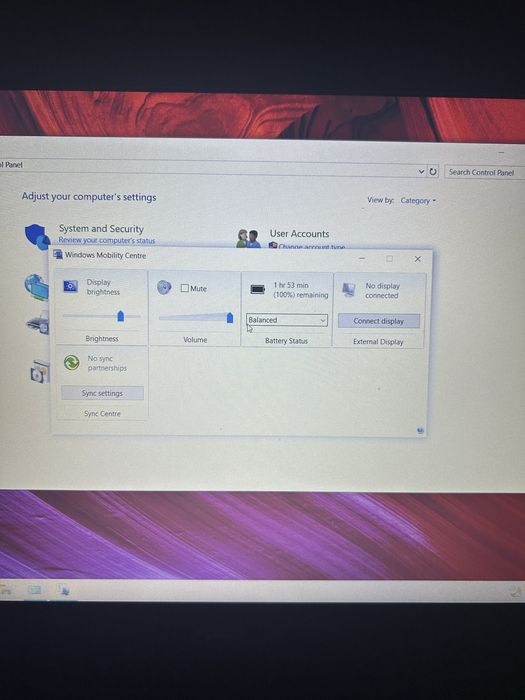Image resolution: width=525 pixels, height=700 pixels.
Task: Click the help icon in Mobility Centre
Action: (x=420, y=430)
